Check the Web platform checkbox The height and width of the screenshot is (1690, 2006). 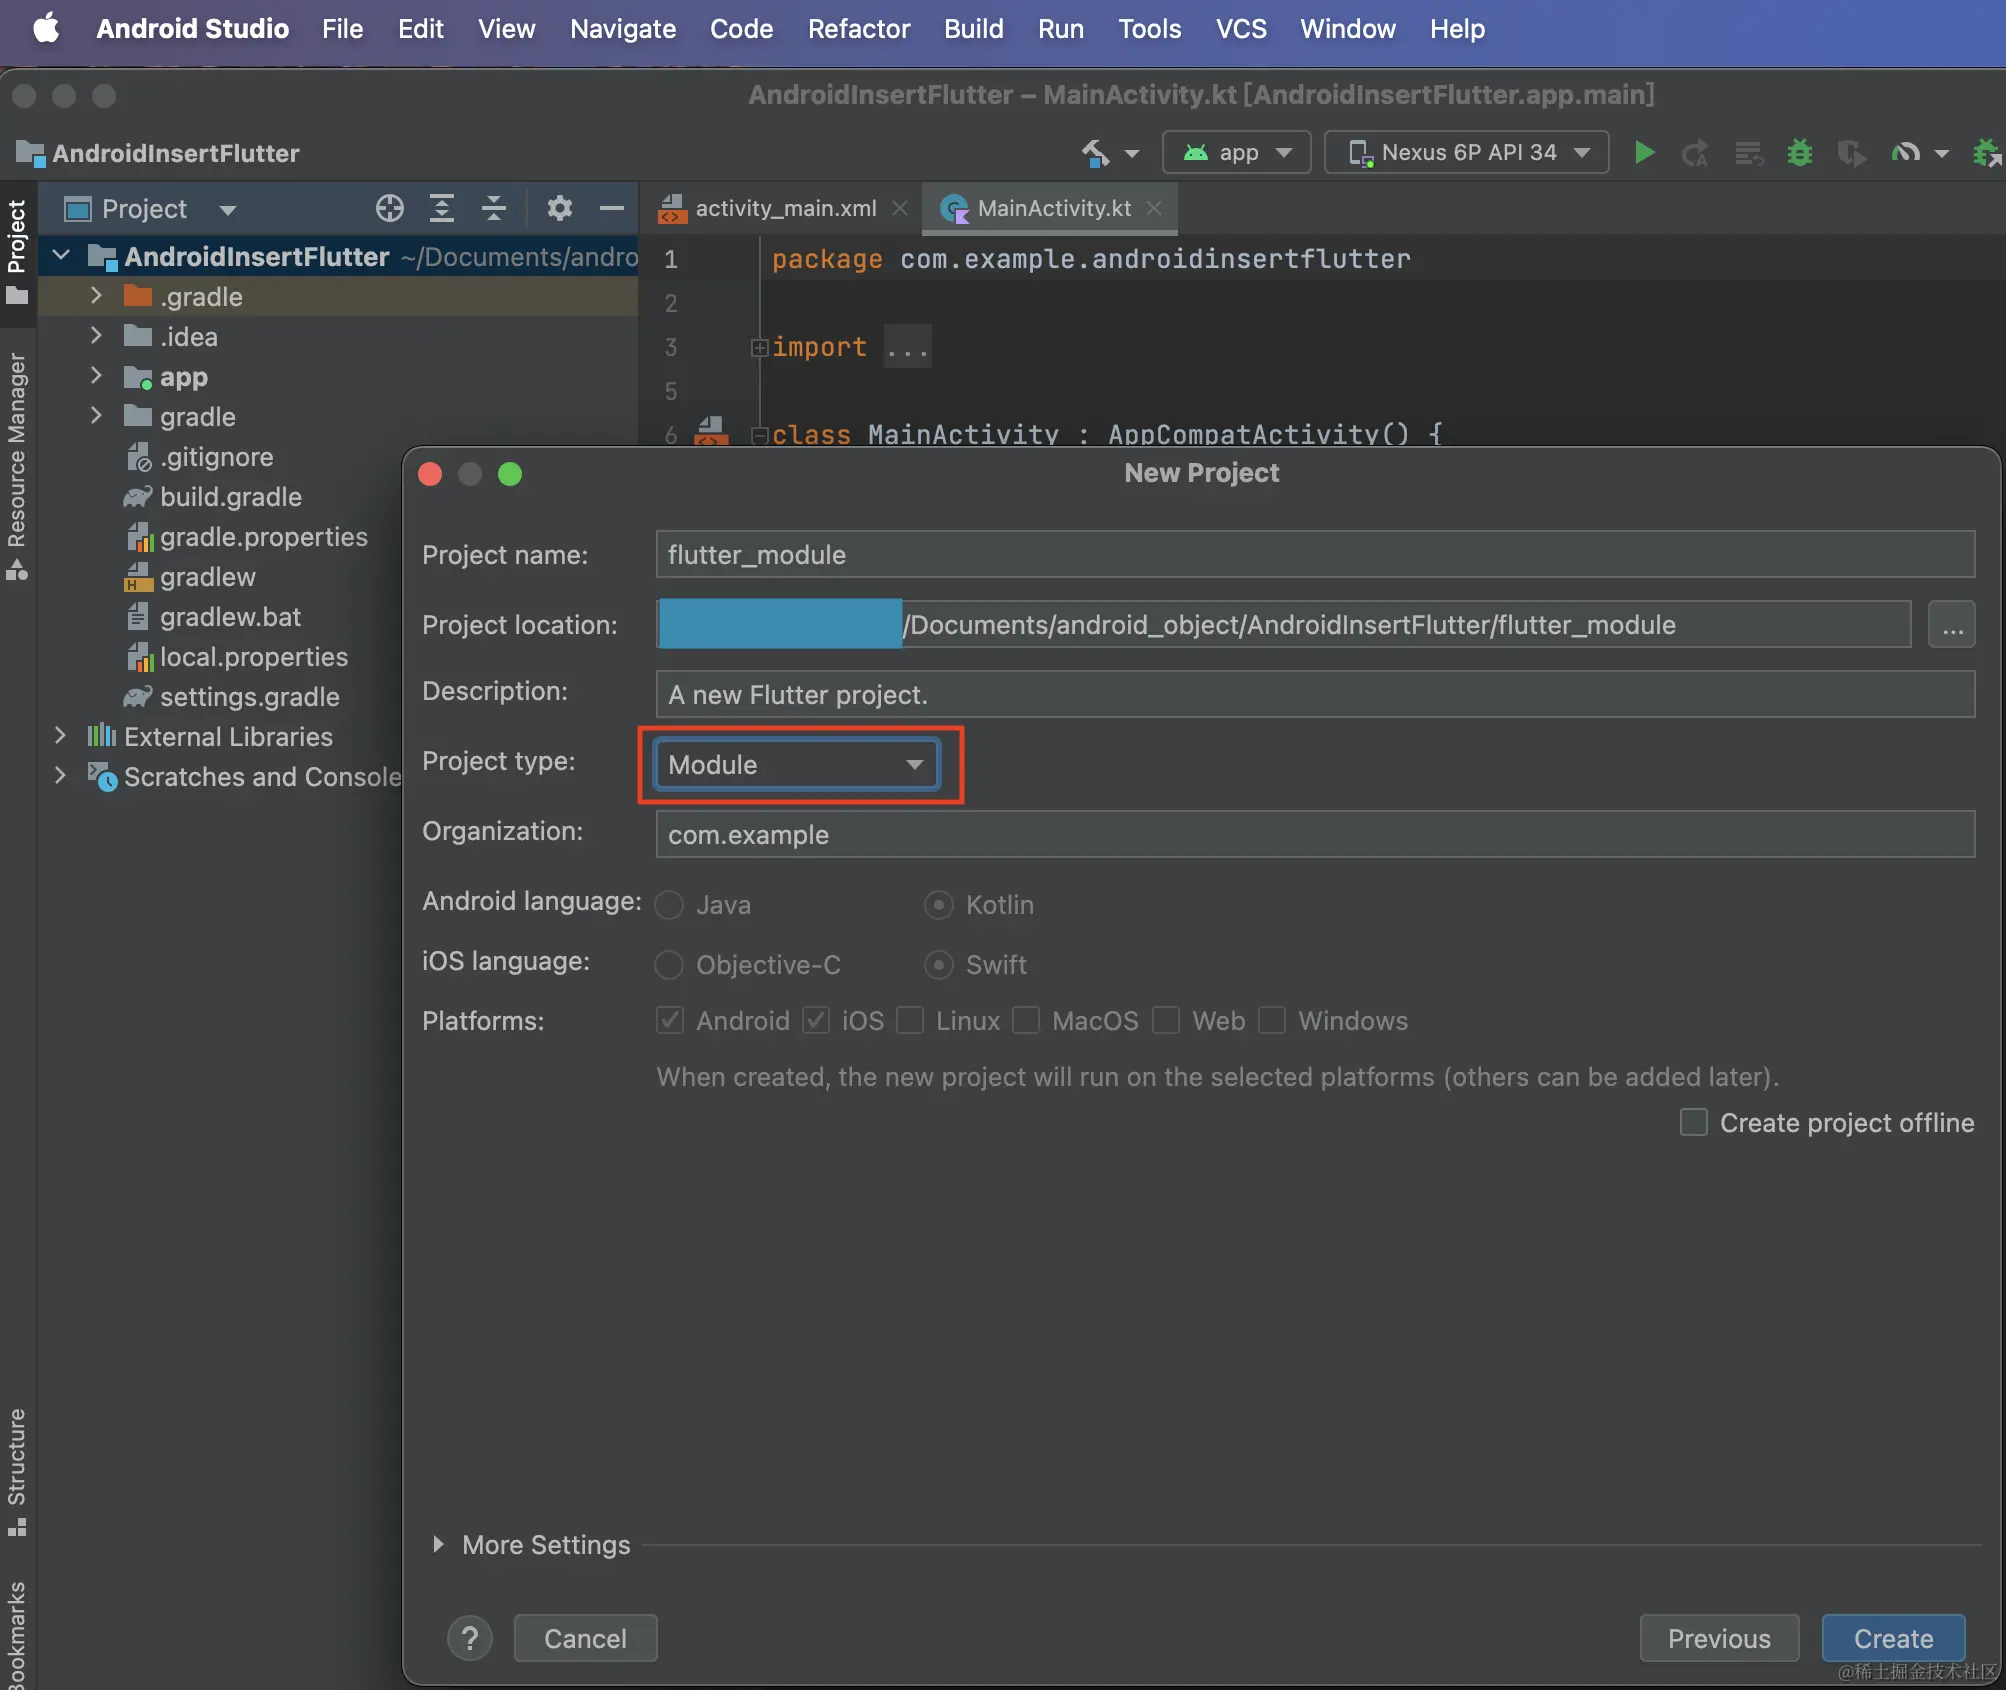[1166, 1020]
